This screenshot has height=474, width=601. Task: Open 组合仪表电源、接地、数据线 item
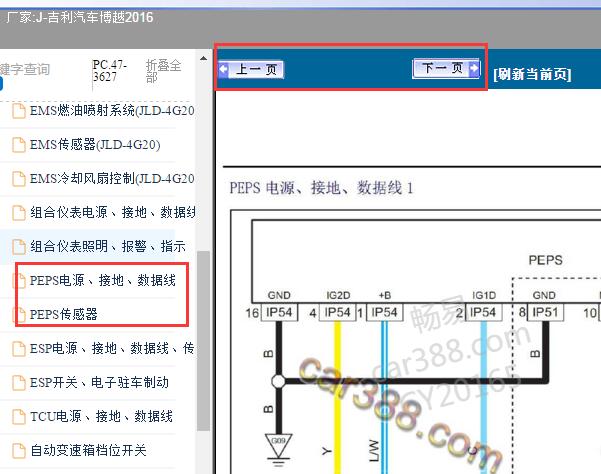[x=113, y=212]
